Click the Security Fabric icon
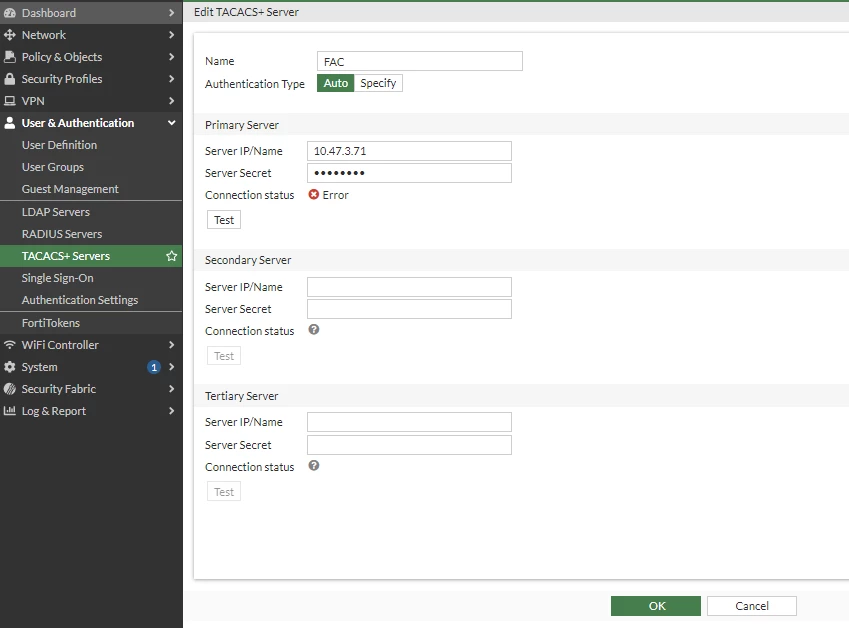This screenshot has height=628, width=849. [10, 389]
